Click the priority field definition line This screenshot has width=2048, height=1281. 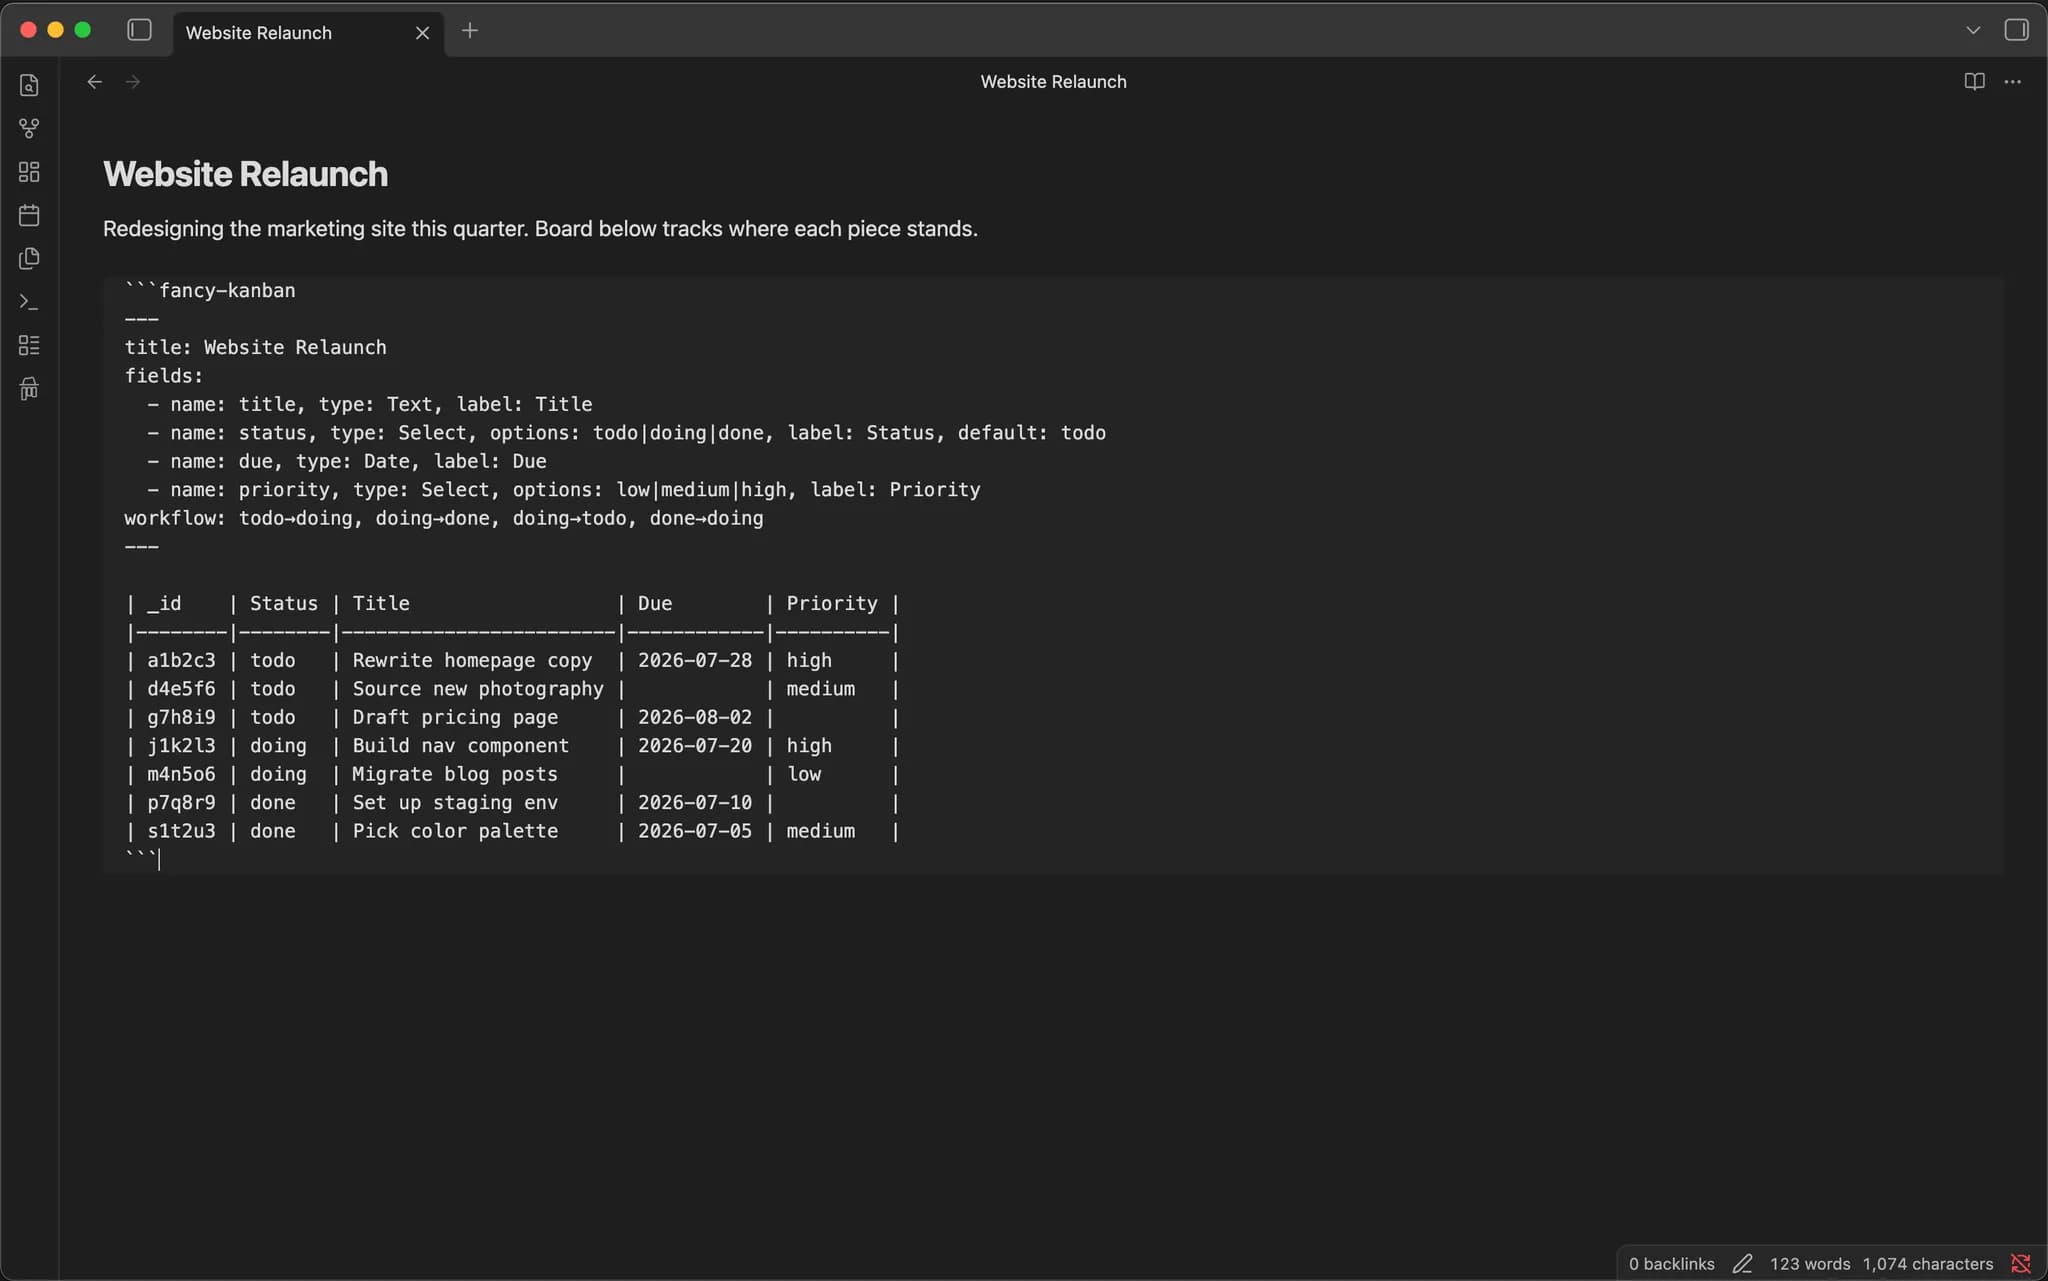point(563,490)
